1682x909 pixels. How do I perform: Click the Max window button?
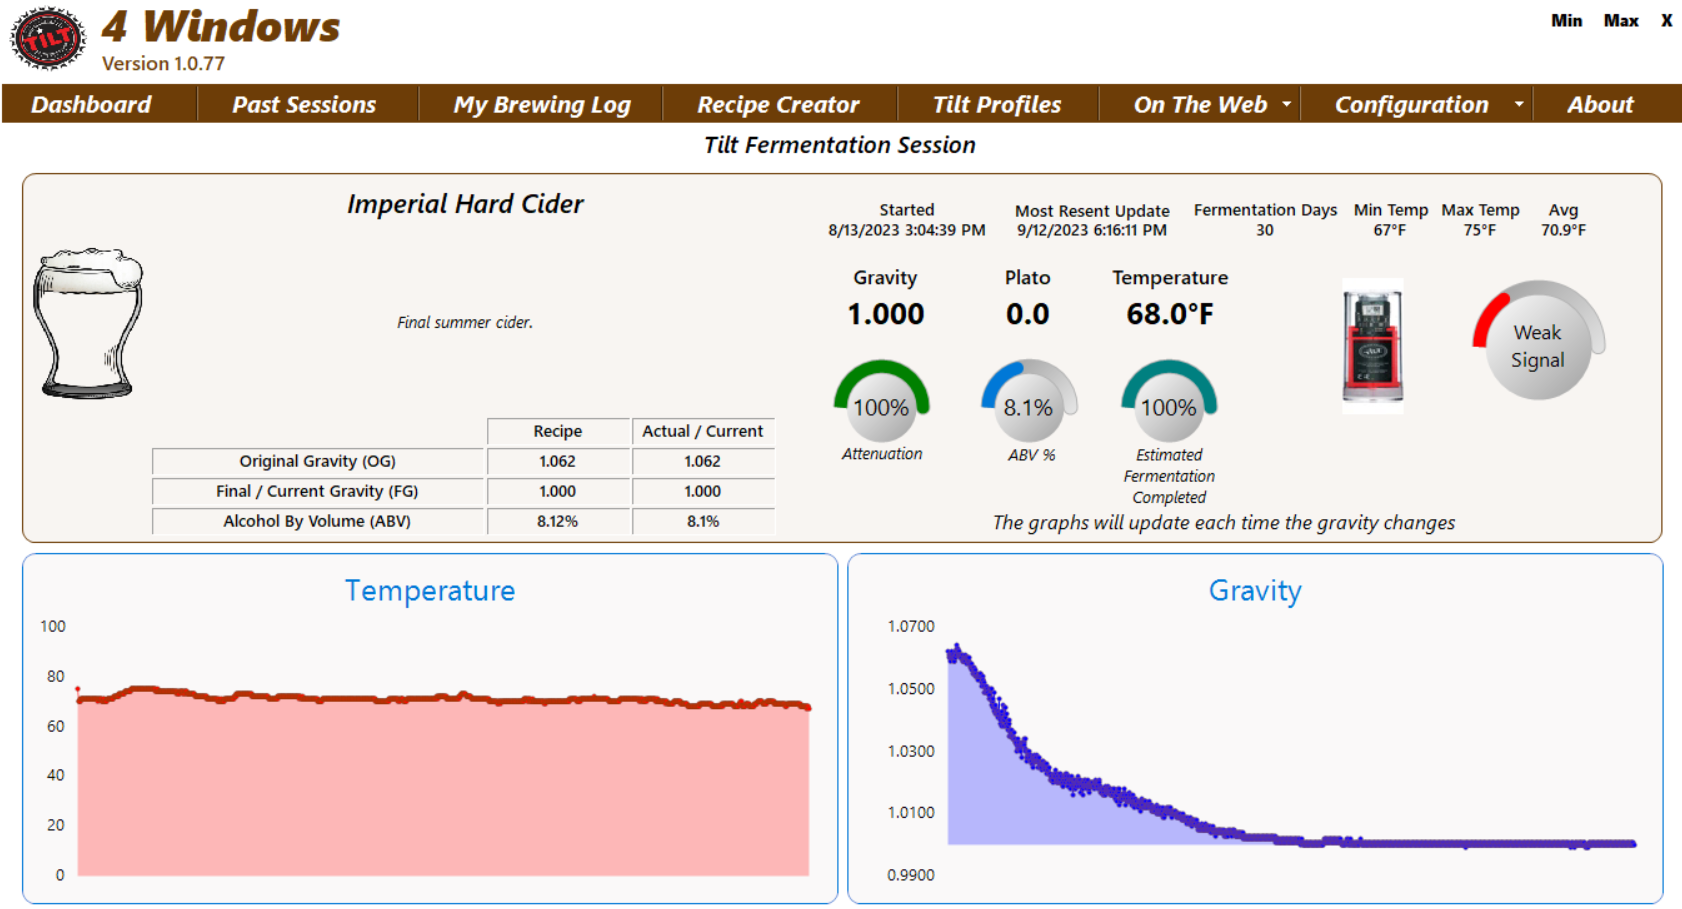click(1621, 20)
